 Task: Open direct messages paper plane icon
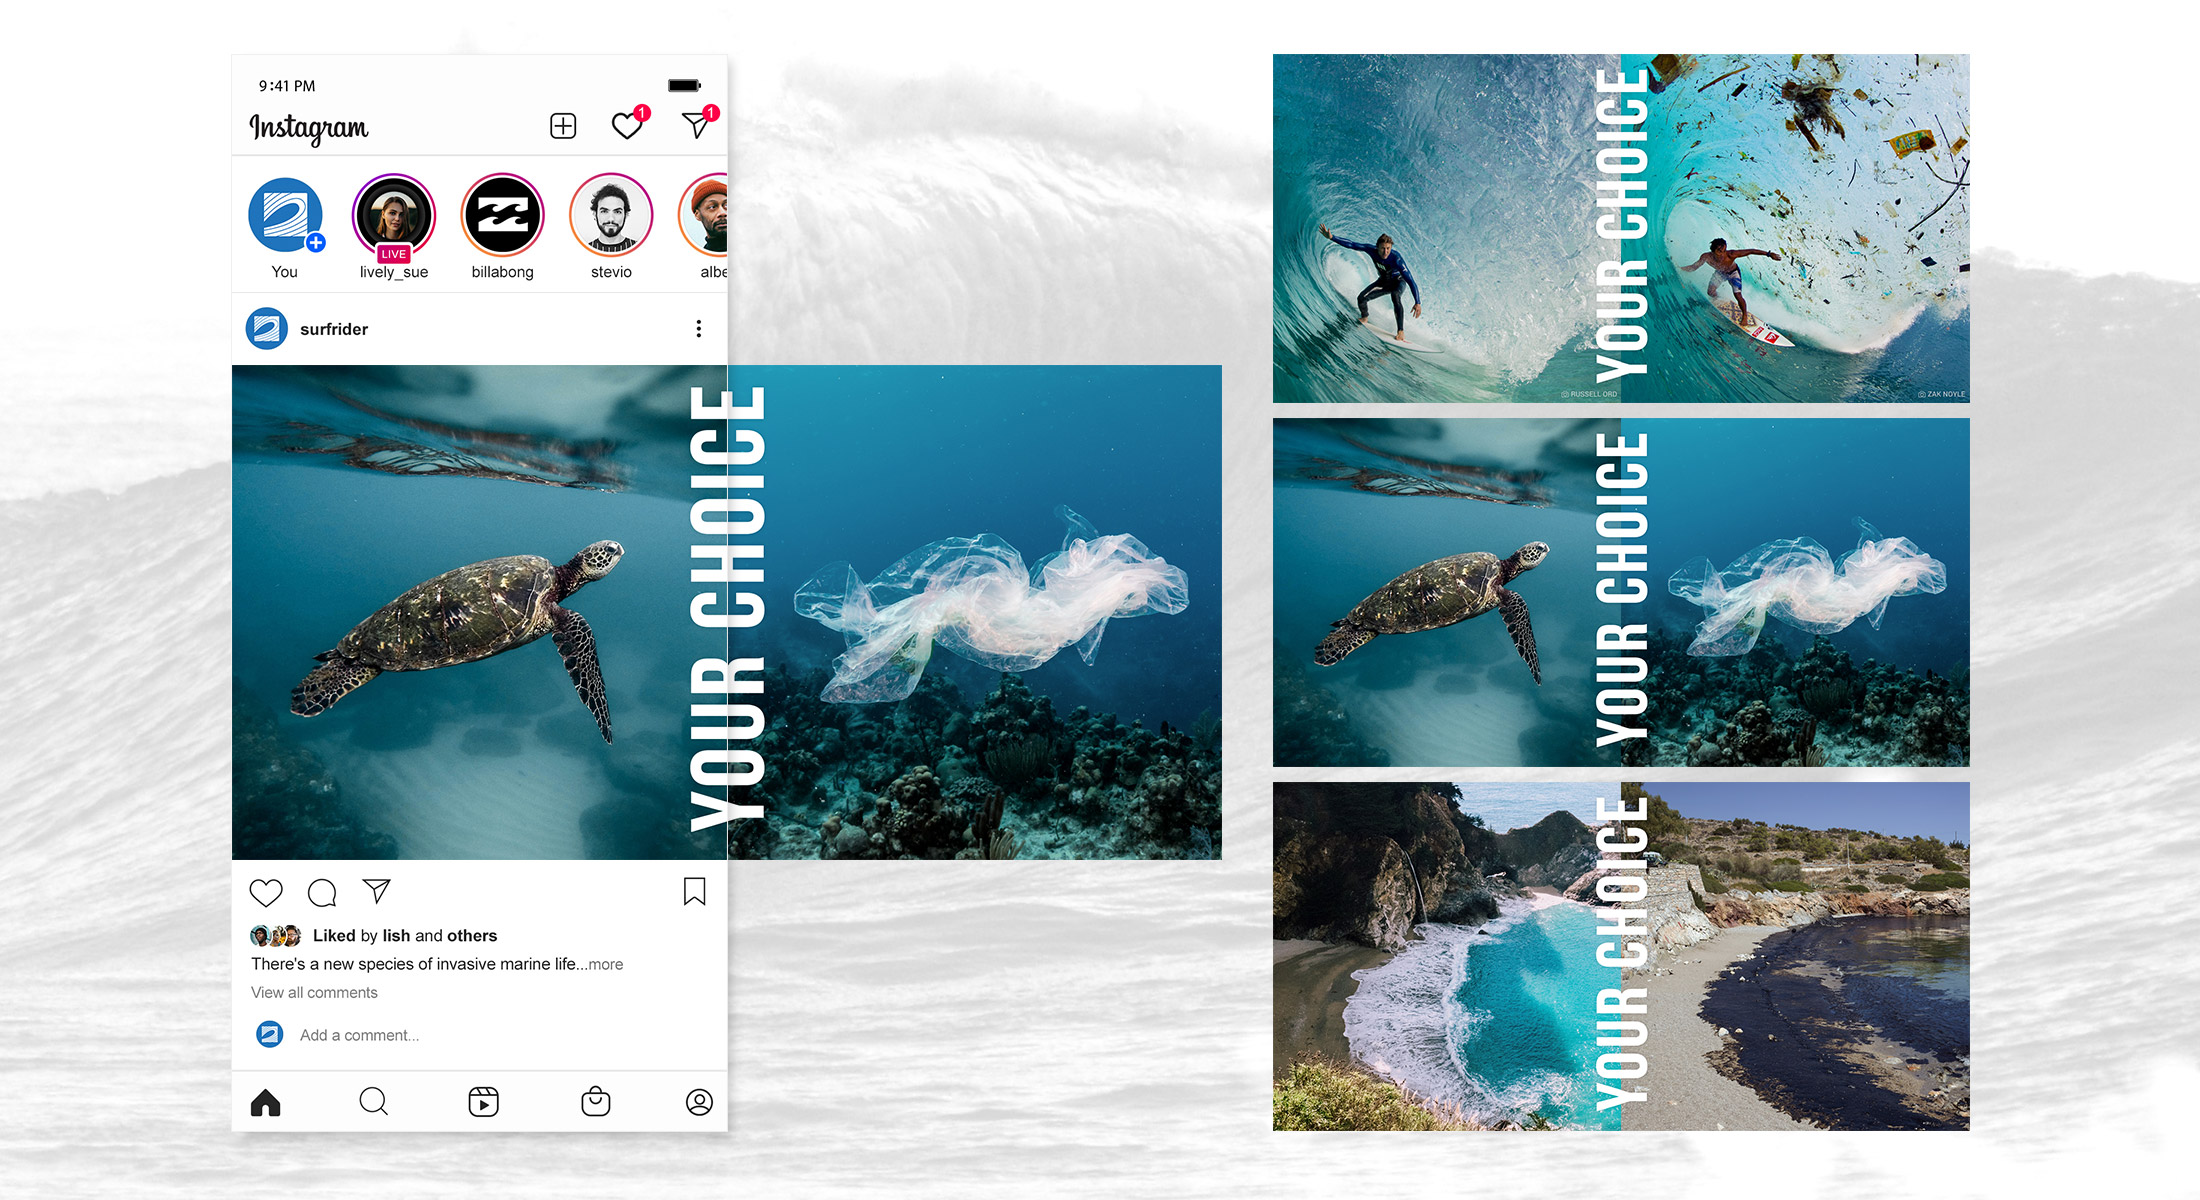[x=696, y=125]
